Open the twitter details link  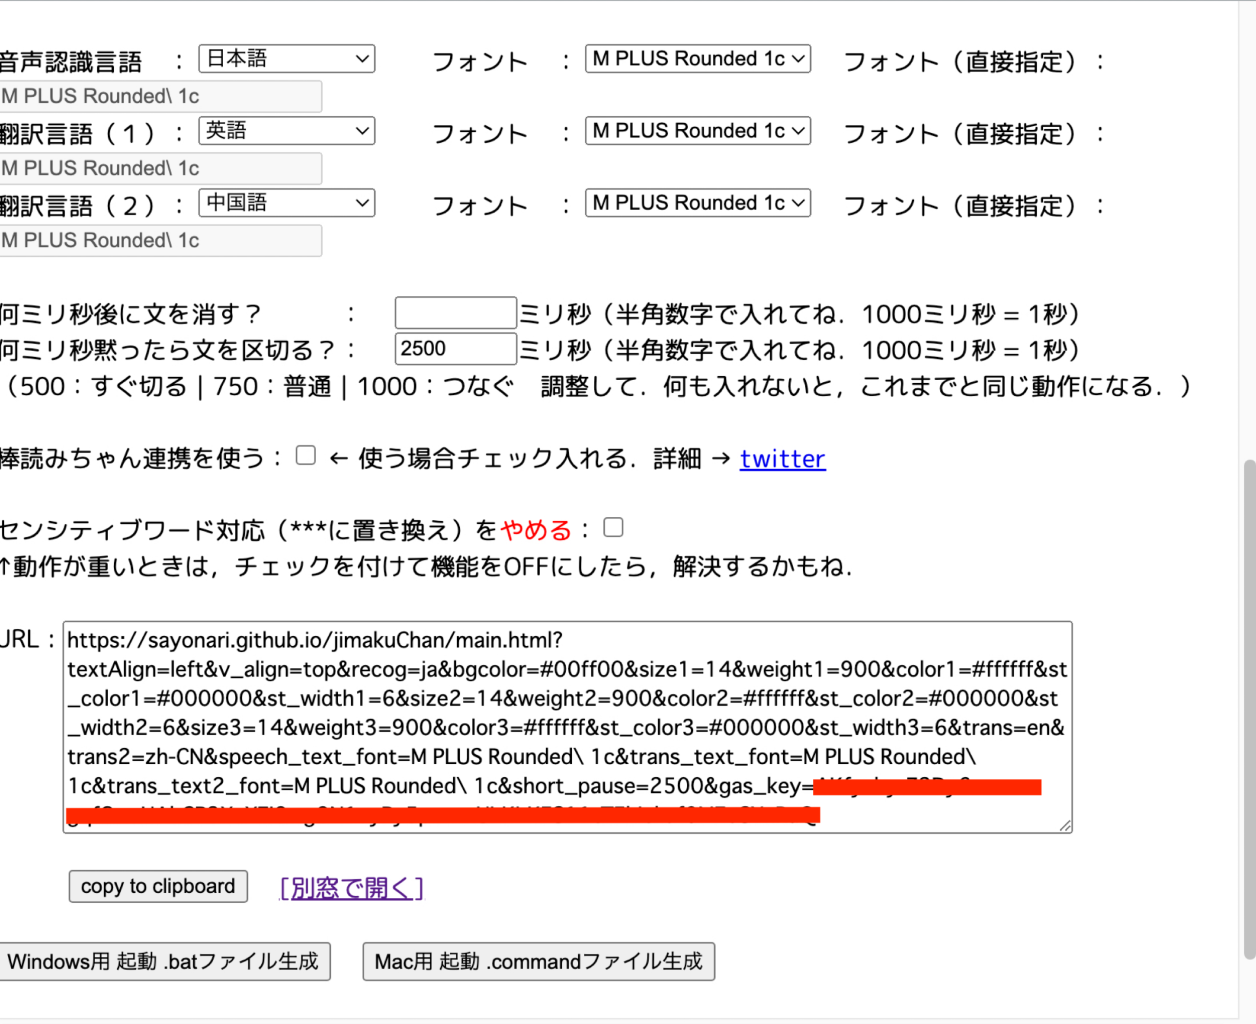782,459
